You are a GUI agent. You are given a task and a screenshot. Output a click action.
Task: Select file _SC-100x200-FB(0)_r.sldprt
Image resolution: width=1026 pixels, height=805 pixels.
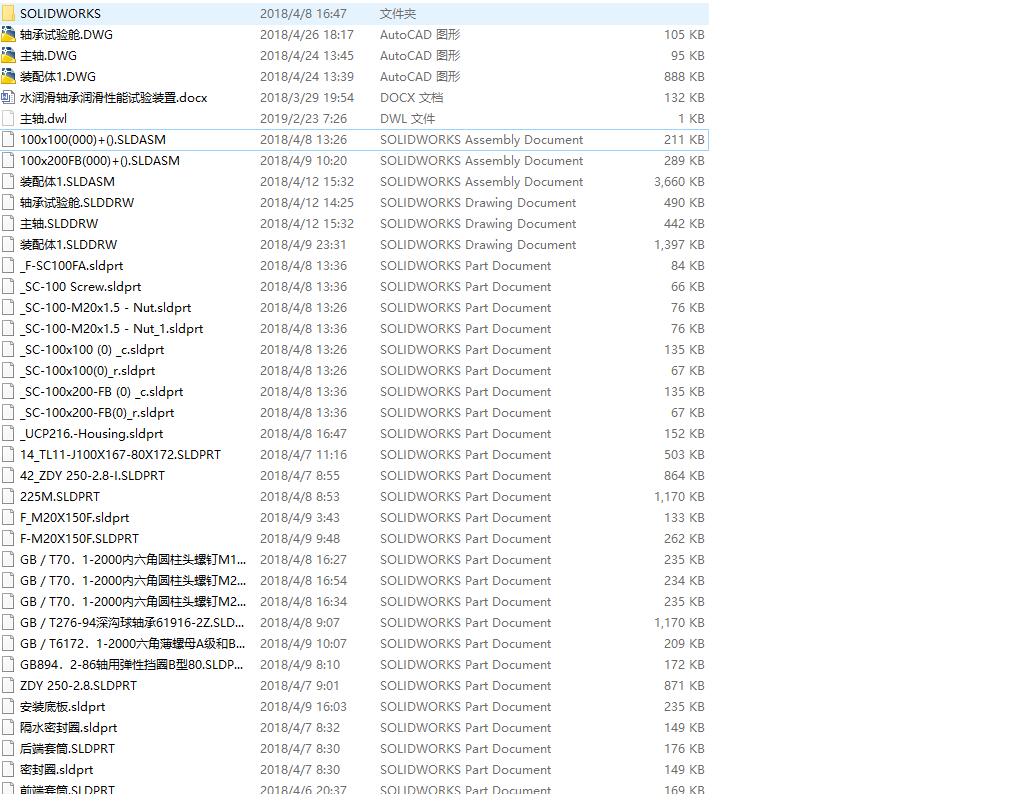tap(97, 412)
